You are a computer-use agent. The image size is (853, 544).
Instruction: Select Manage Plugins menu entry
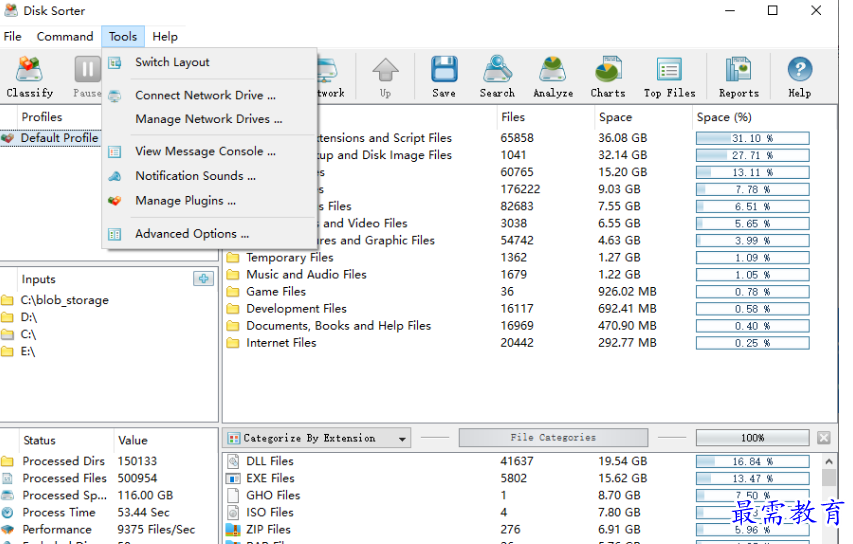(209, 201)
